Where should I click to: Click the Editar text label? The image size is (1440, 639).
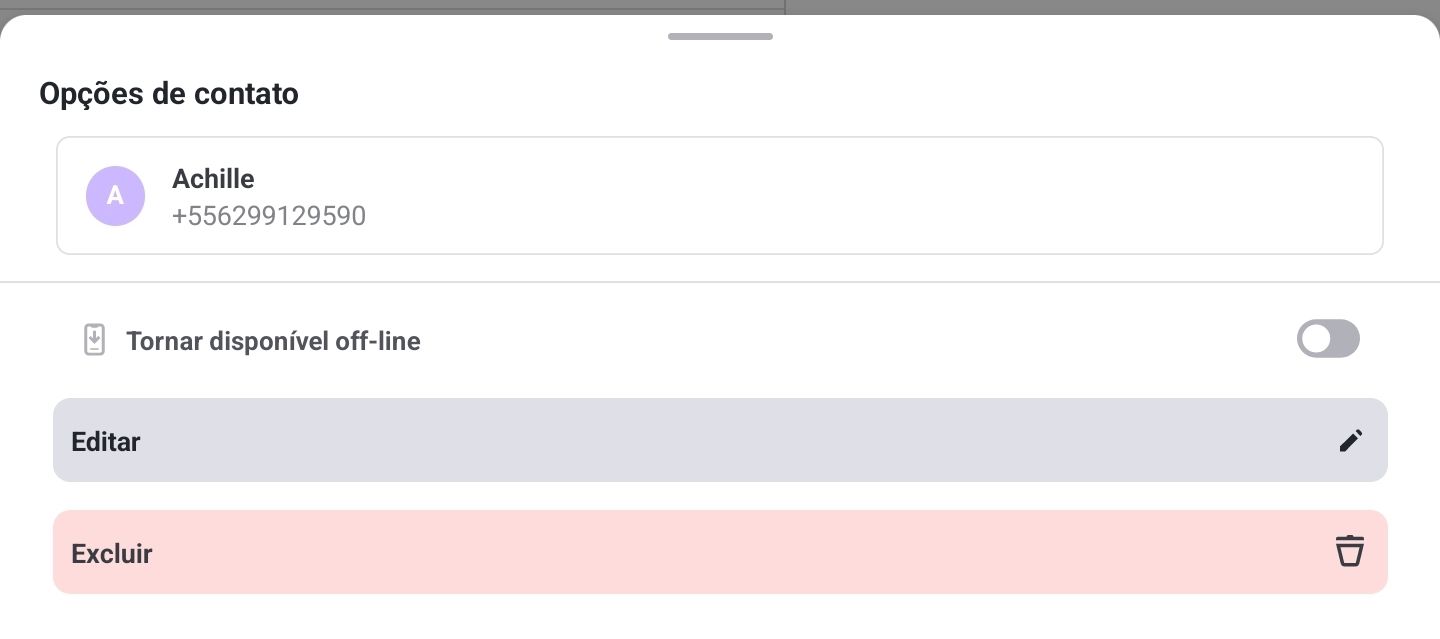pyautogui.click(x=106, y=441)
